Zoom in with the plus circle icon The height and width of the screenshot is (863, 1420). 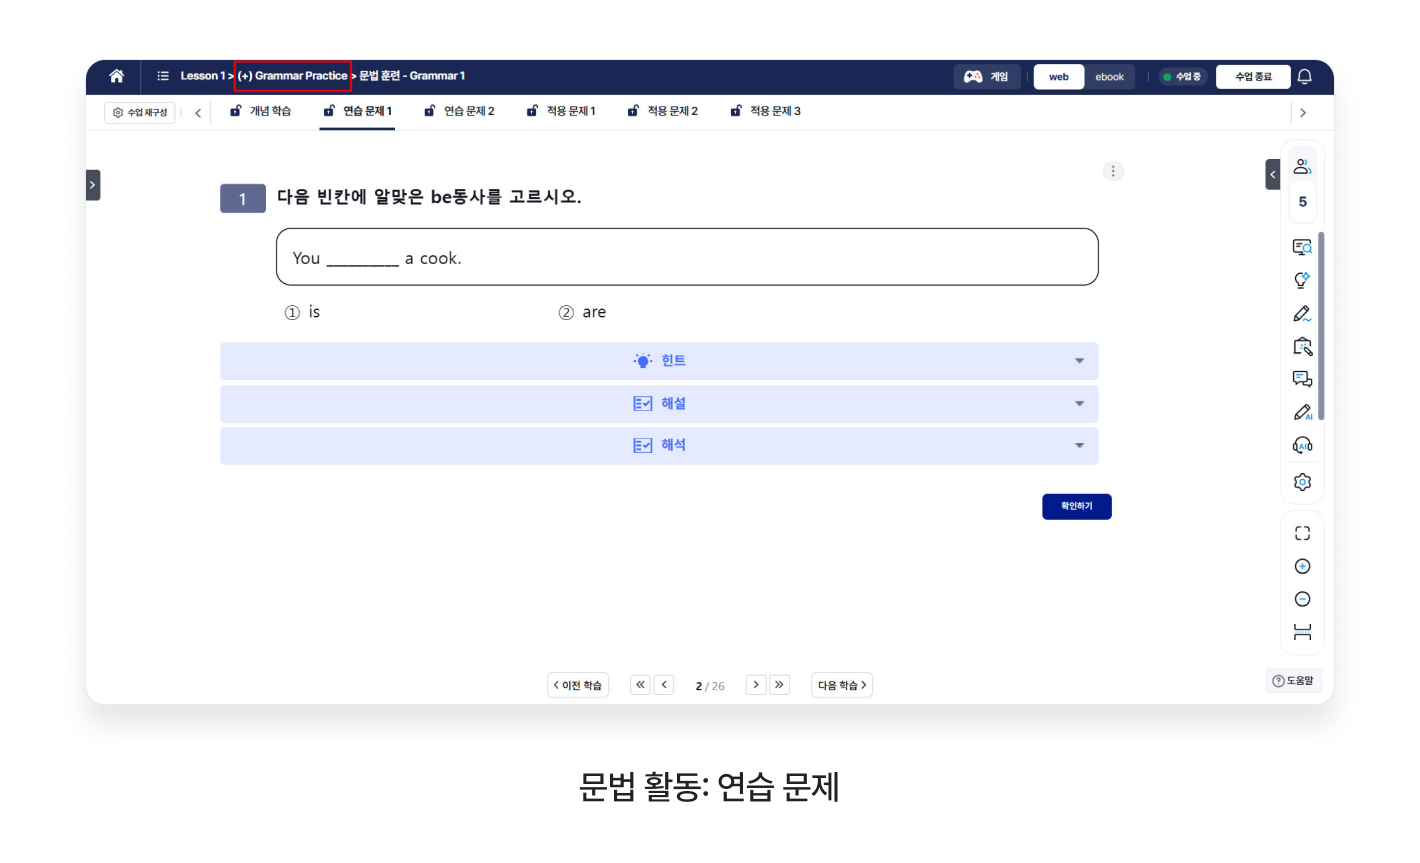tap(1302, 566)
